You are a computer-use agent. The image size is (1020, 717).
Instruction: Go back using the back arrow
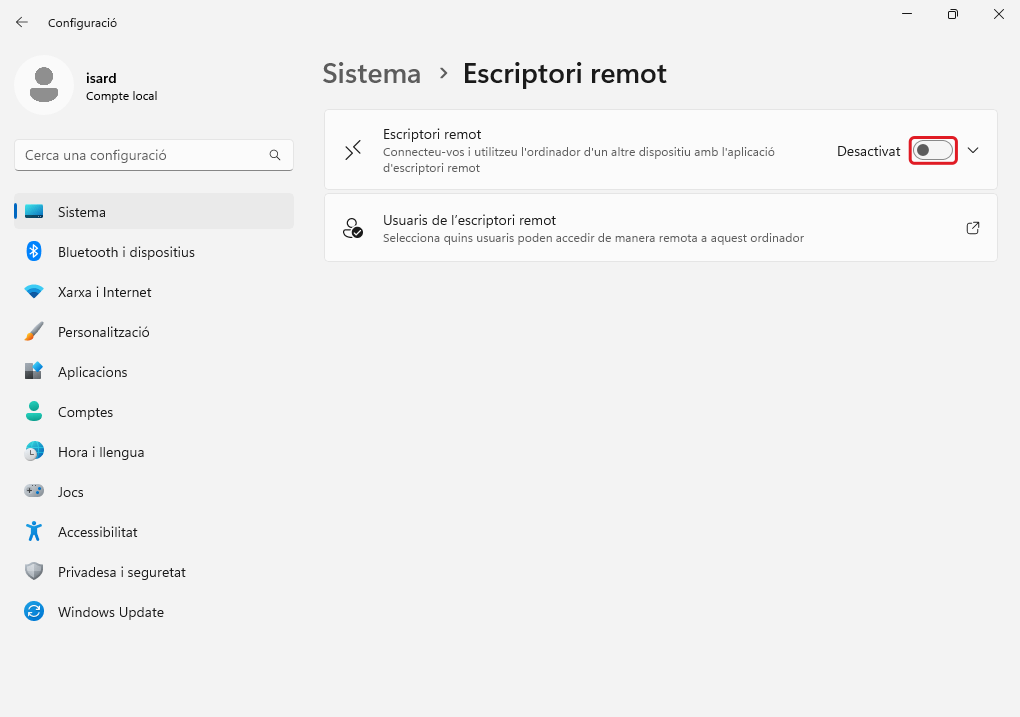22,22
